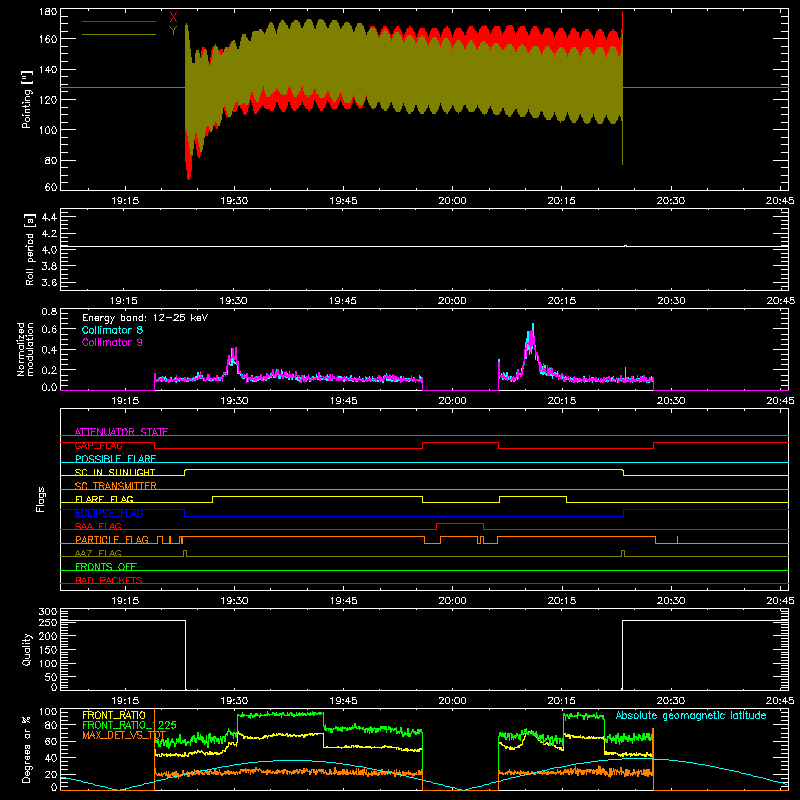Click the 'Flags' axis title

point(41,499)
